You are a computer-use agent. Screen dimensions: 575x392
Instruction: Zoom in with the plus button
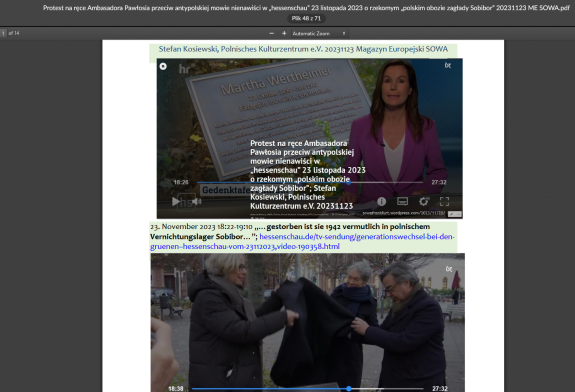pyautogui.click(x=284, y=33)
